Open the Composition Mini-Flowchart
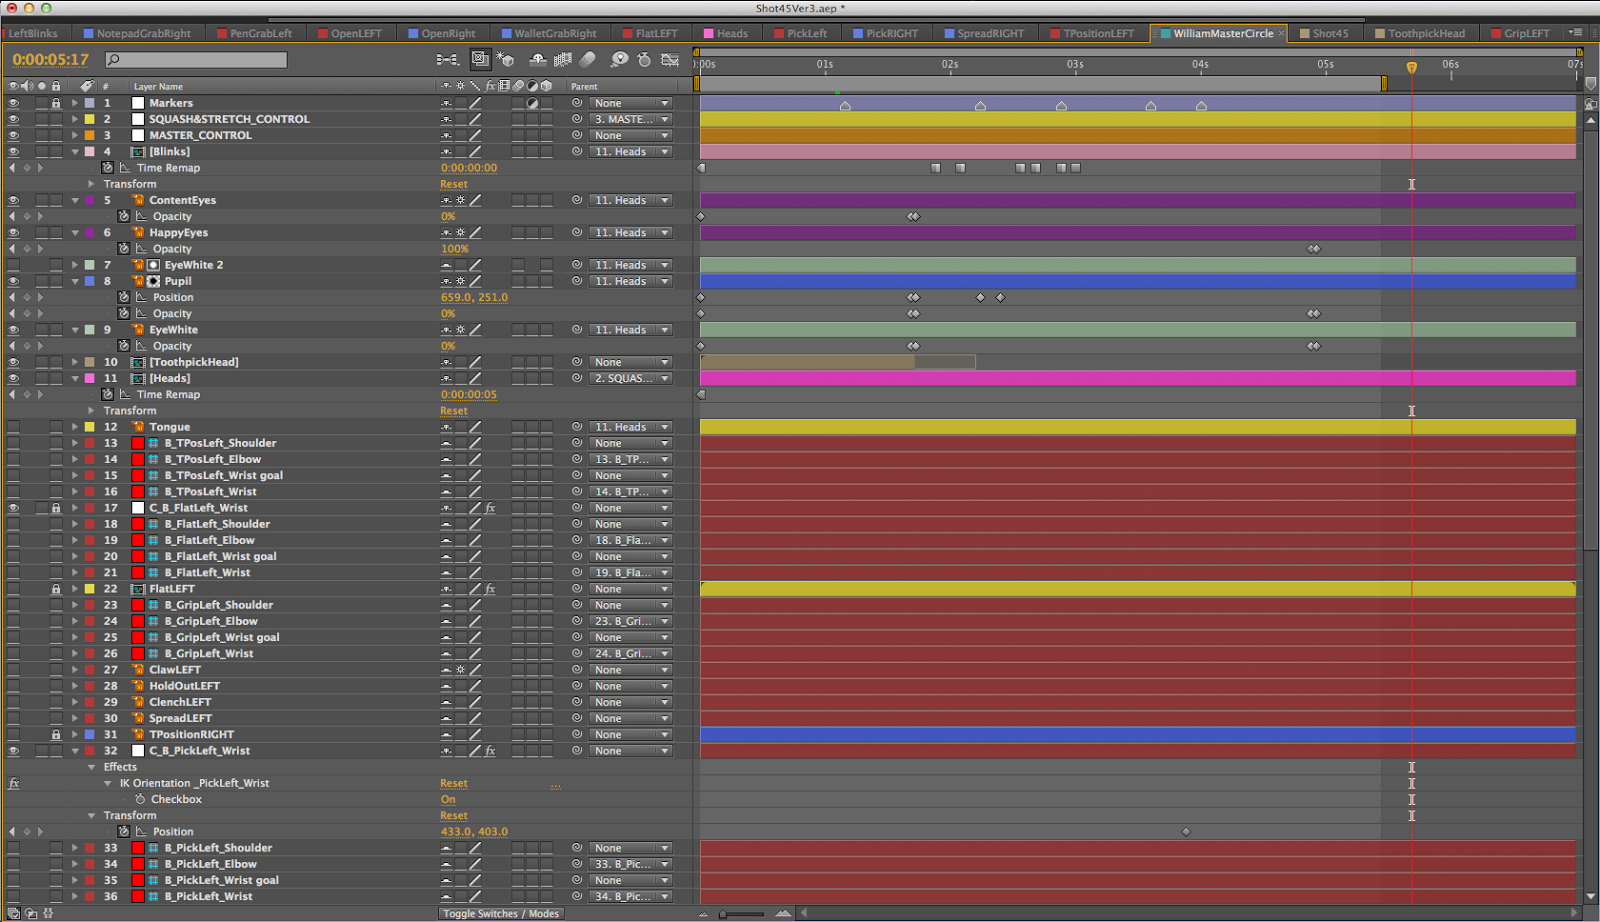The width and height of the screenshot is (1600, 922). [x=448, y=60]
